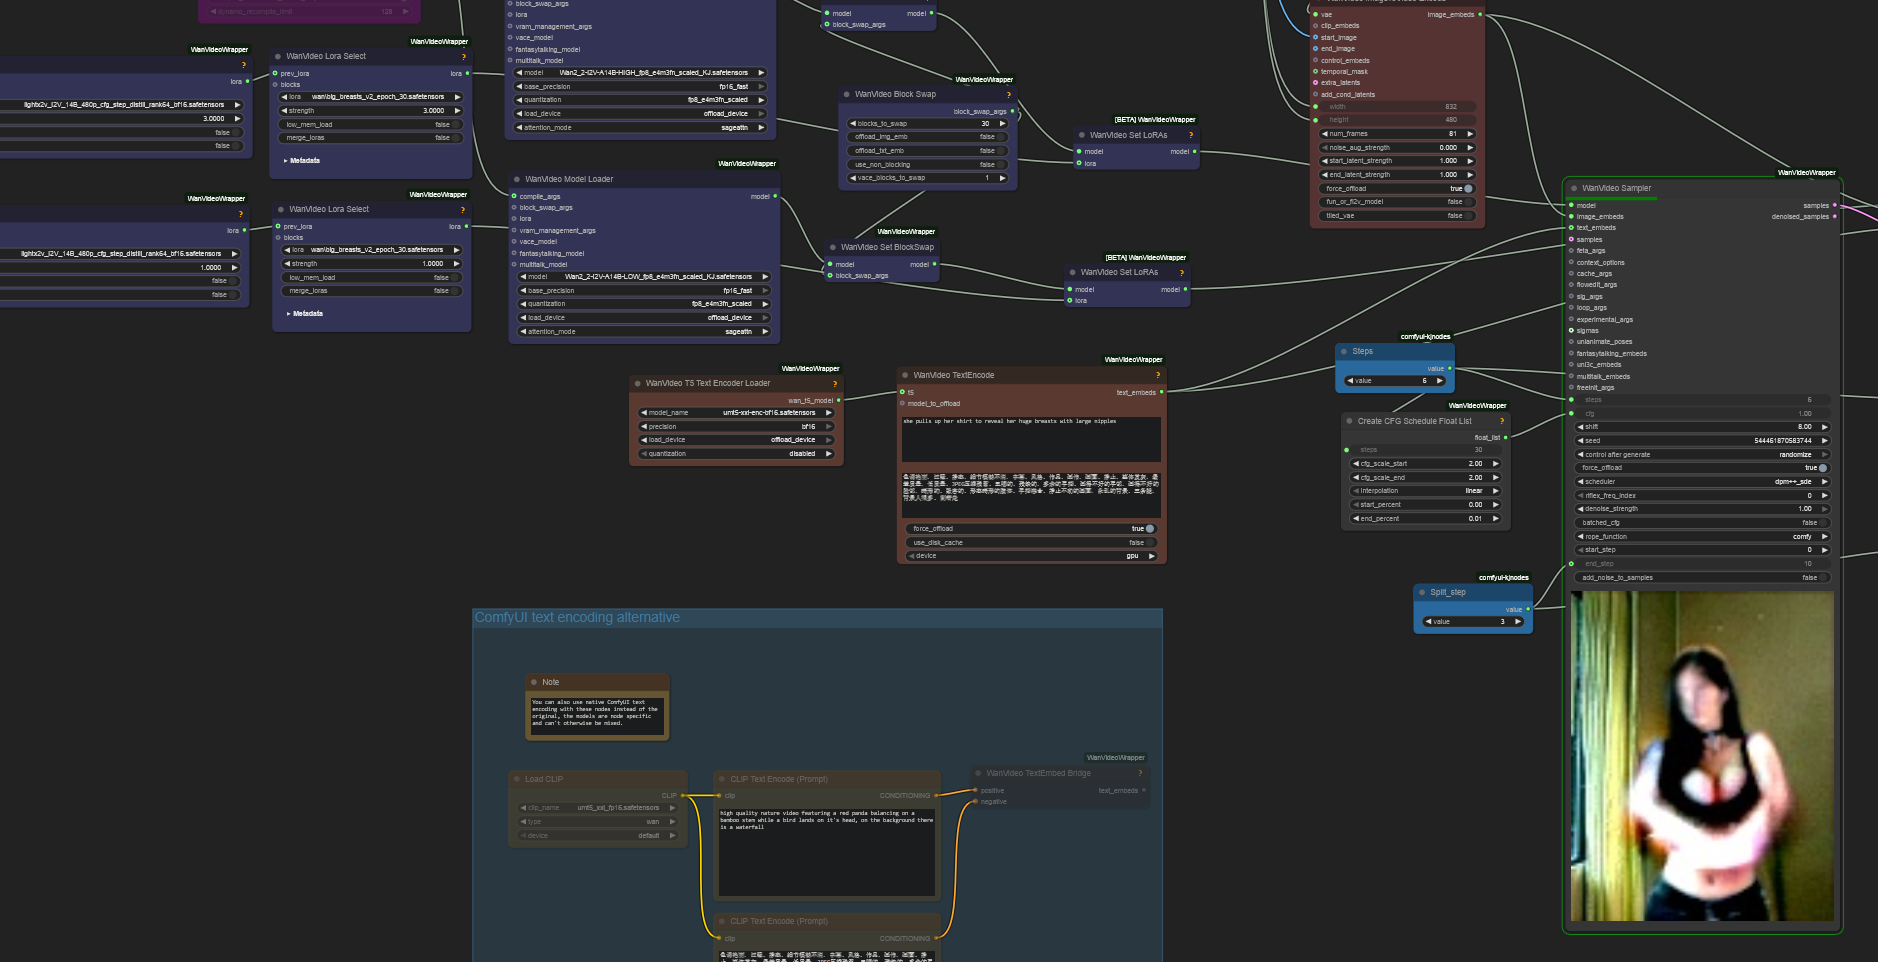The width and height of the screenshot is (1878, 962).
Task: Click the question mark on WanVideo TextEncode
Action: (x=1158, y=376)
